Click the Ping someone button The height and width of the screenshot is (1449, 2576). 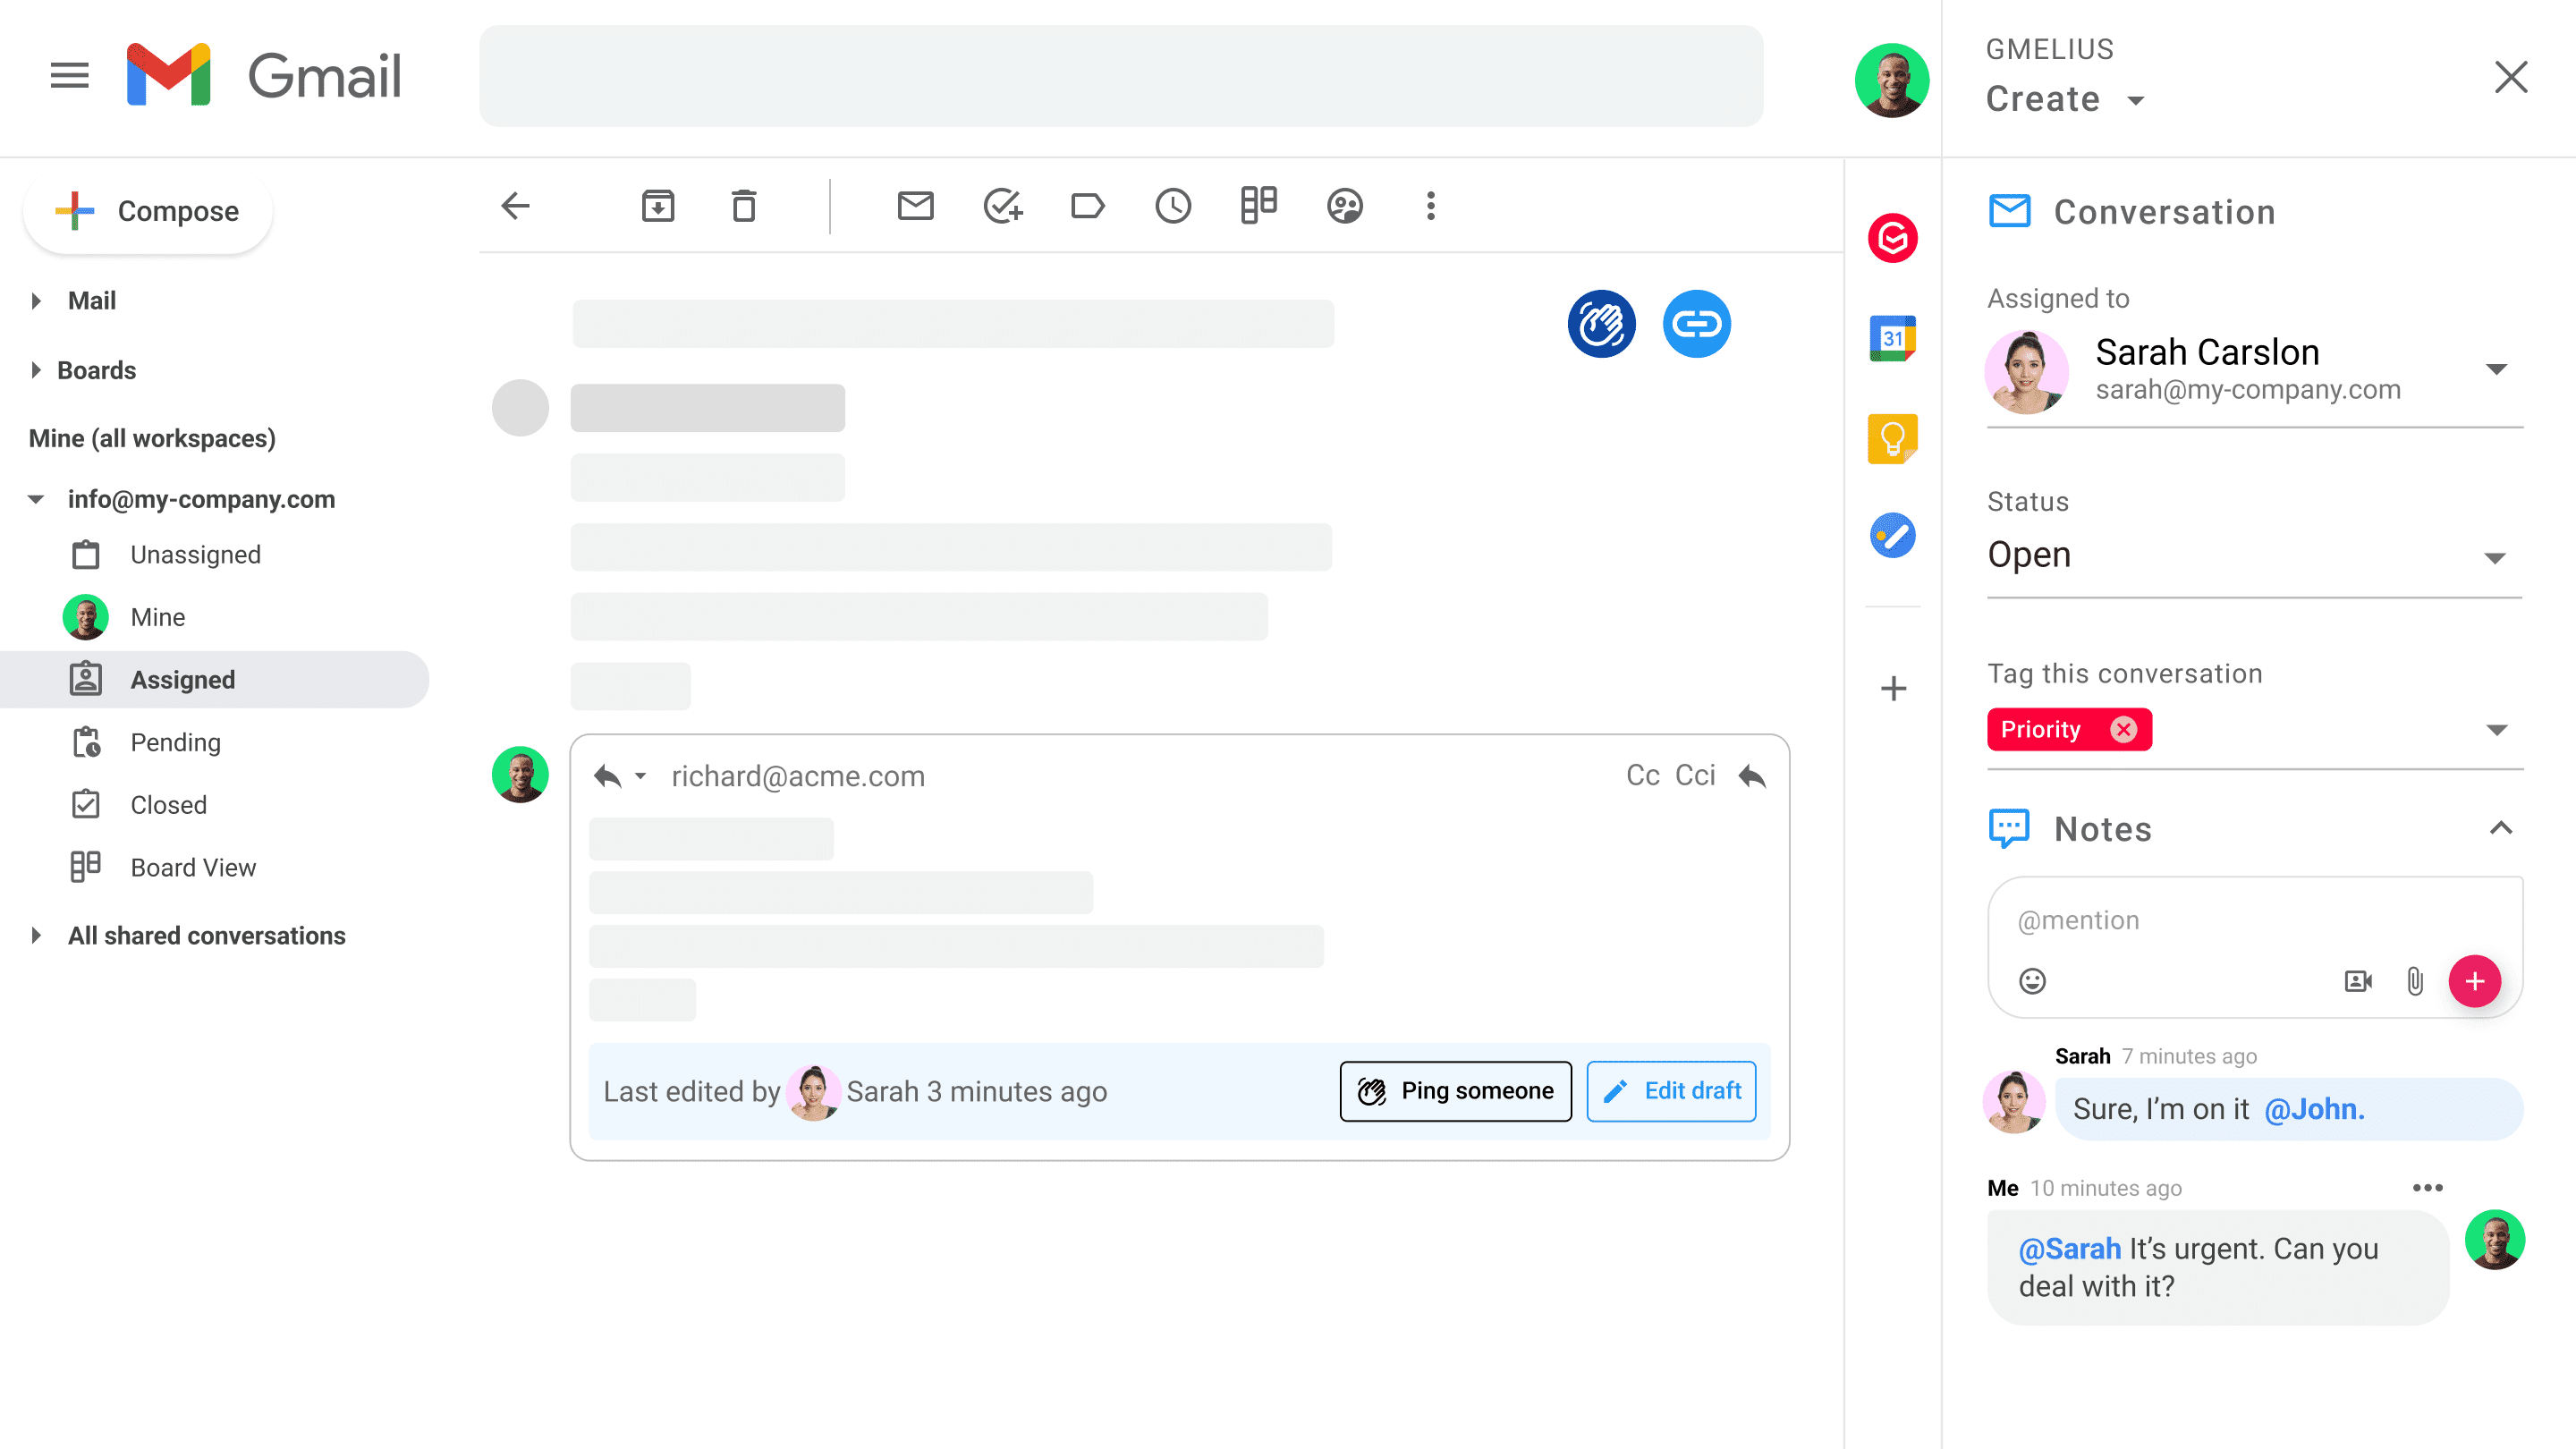coord(1456,1089)
